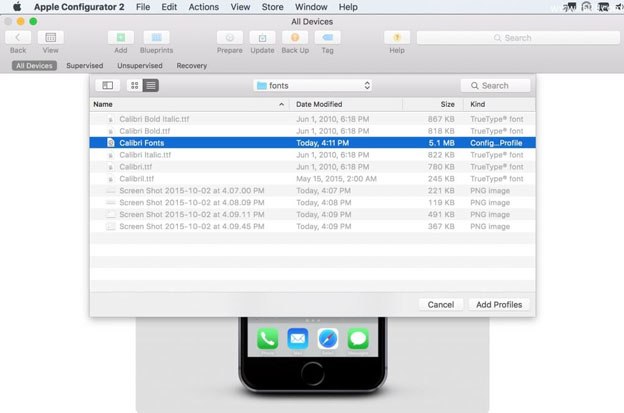Open the Actions menu

tap(204, 7)
